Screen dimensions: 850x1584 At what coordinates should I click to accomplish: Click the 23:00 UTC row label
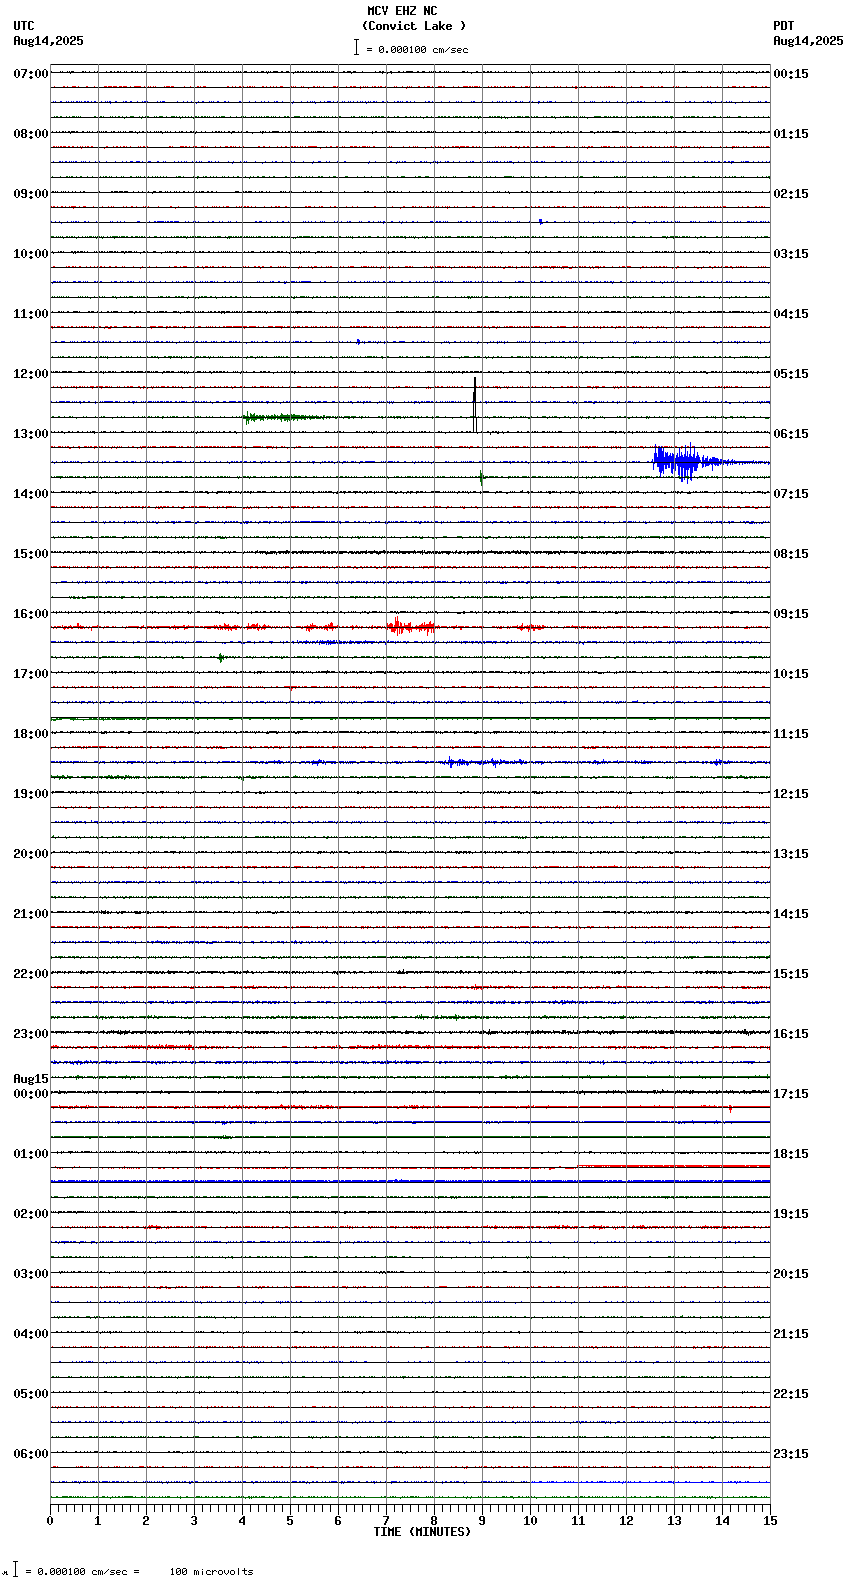point(31,1034)
